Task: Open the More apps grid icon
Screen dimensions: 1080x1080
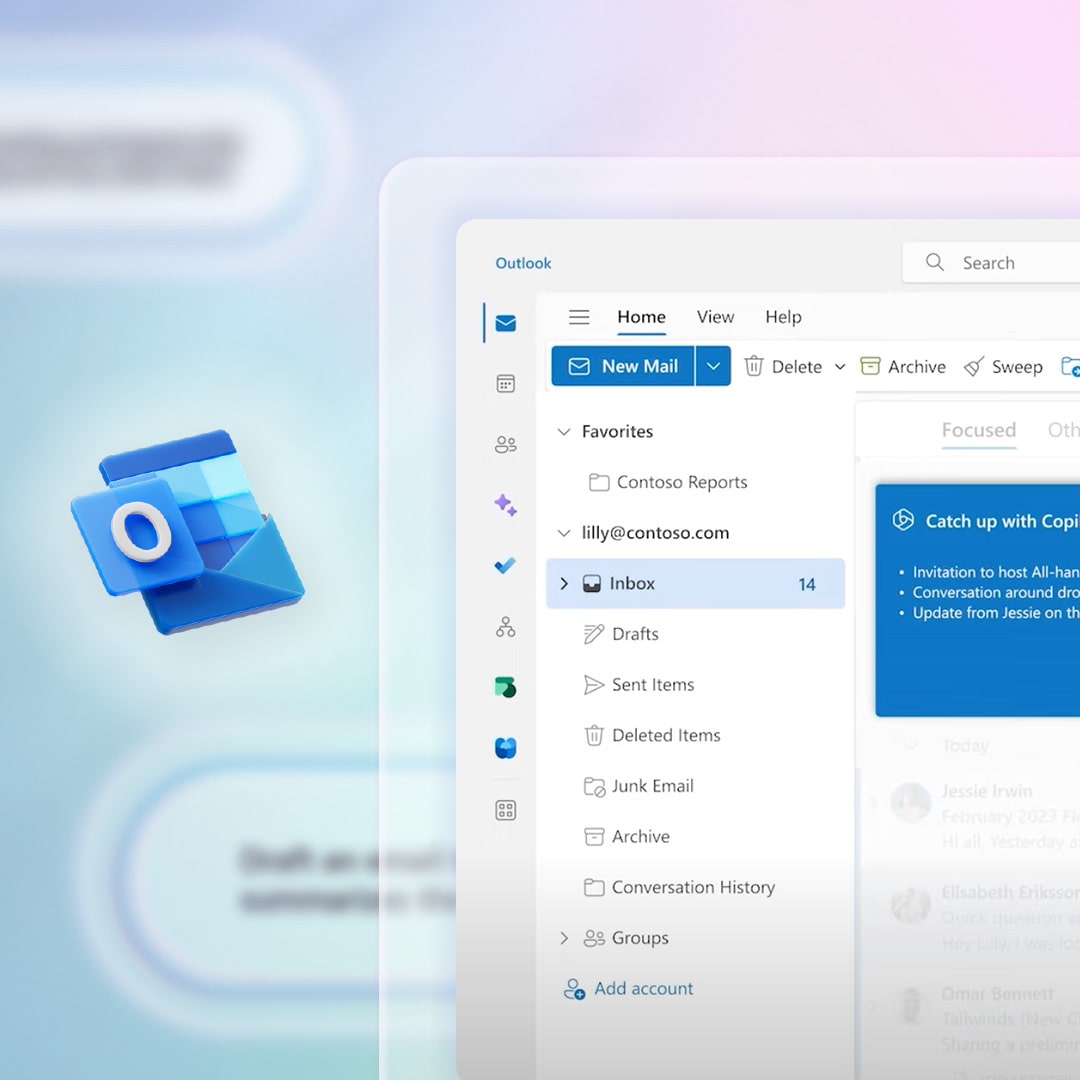Action: (x=506, y=810)
